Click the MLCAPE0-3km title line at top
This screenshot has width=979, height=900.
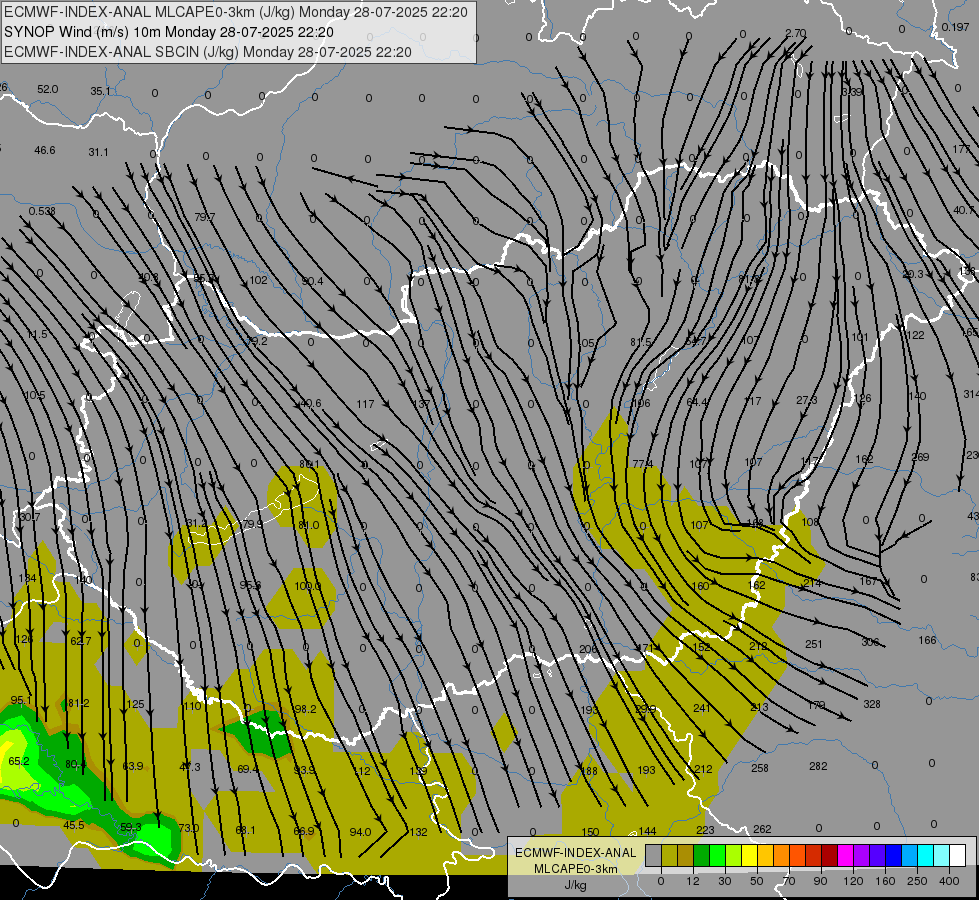click(x=236, y=12)
